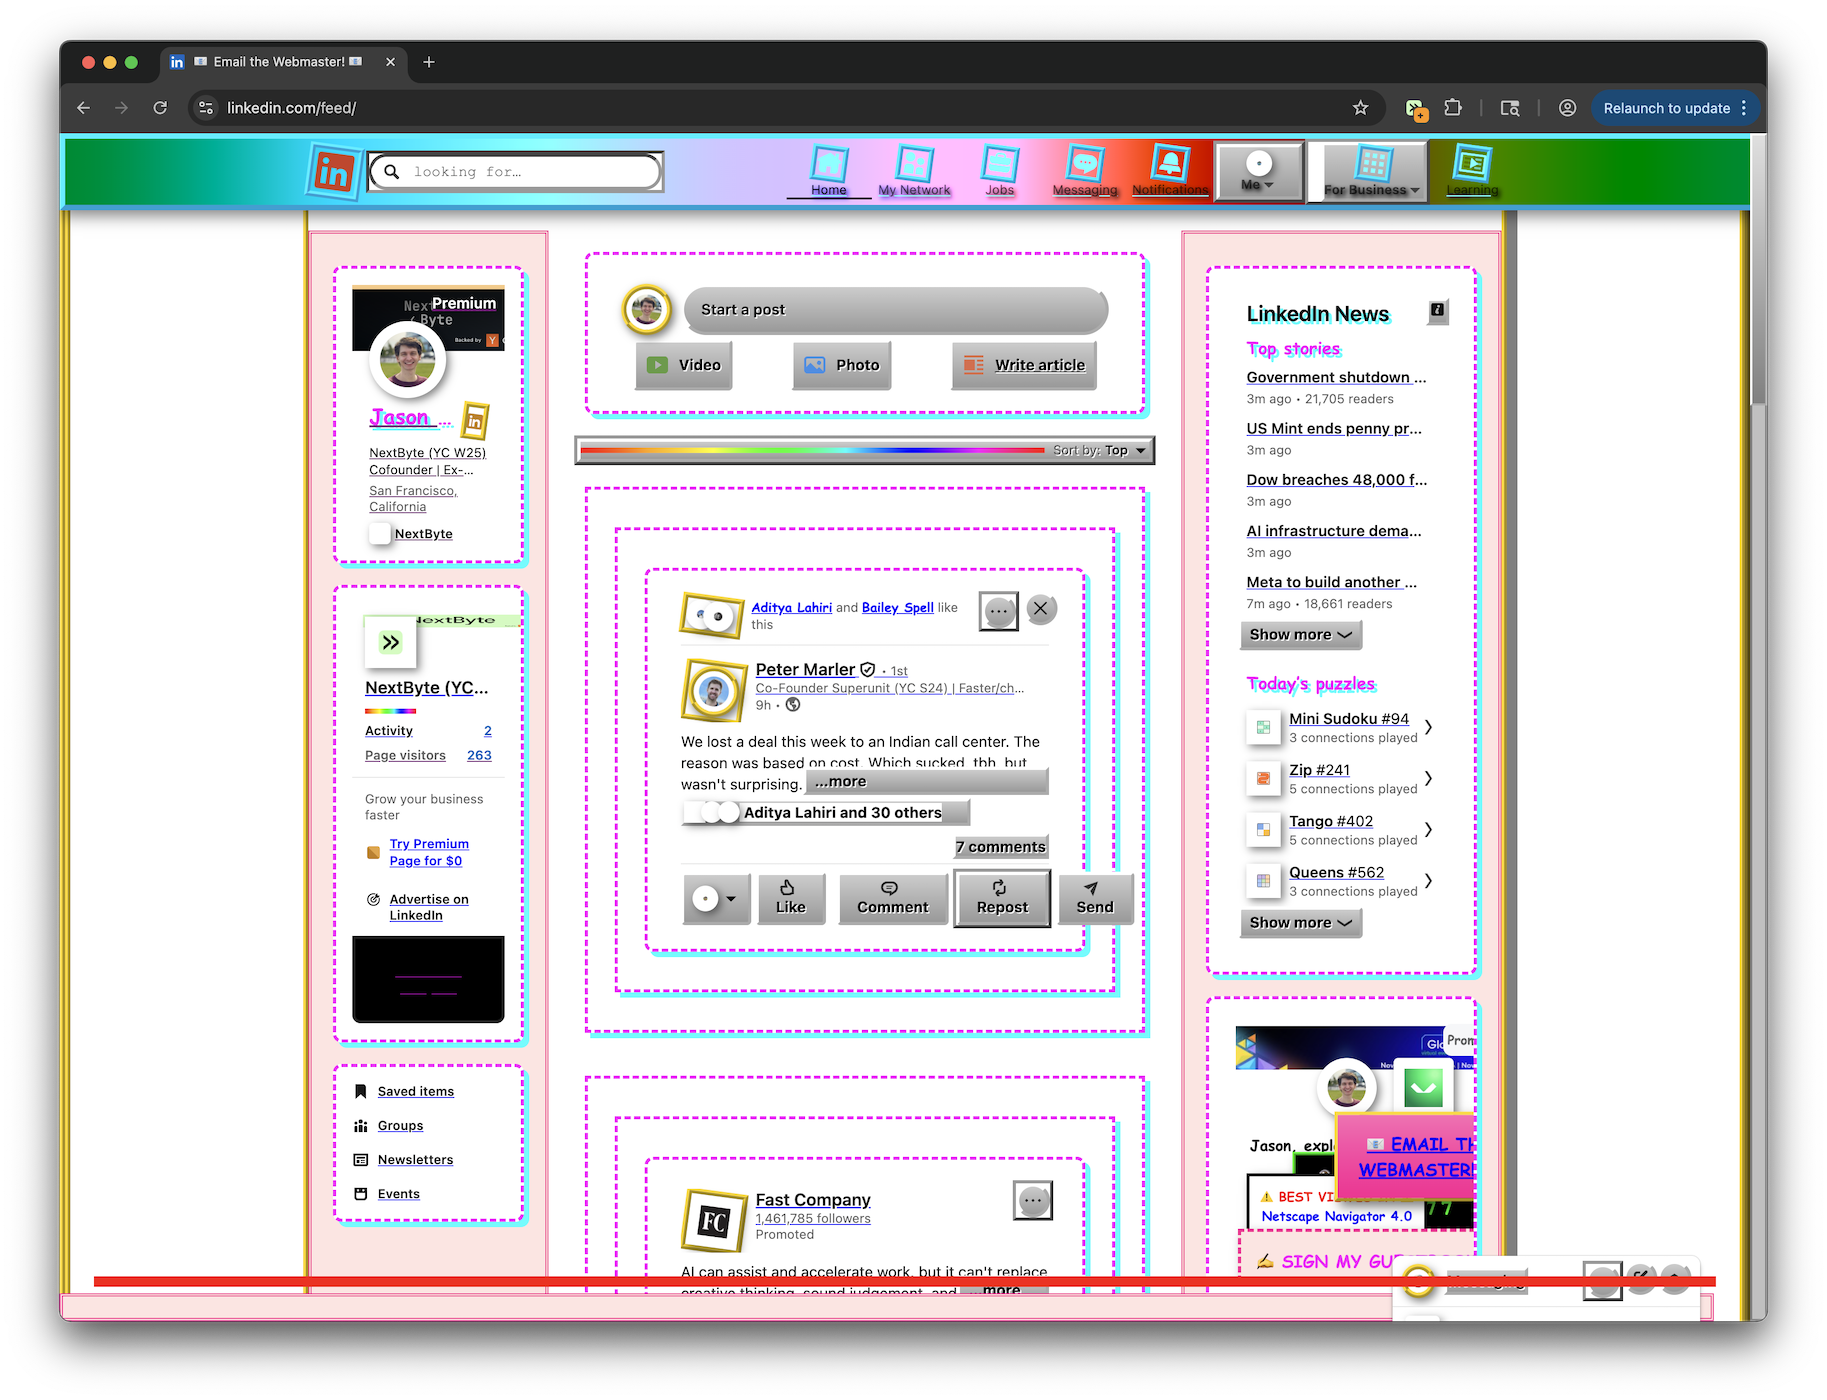This screenshot has height=1400, width=1827.
Task: Click the Like button on Peter Marler's post
Action: [x=791, y=898]
